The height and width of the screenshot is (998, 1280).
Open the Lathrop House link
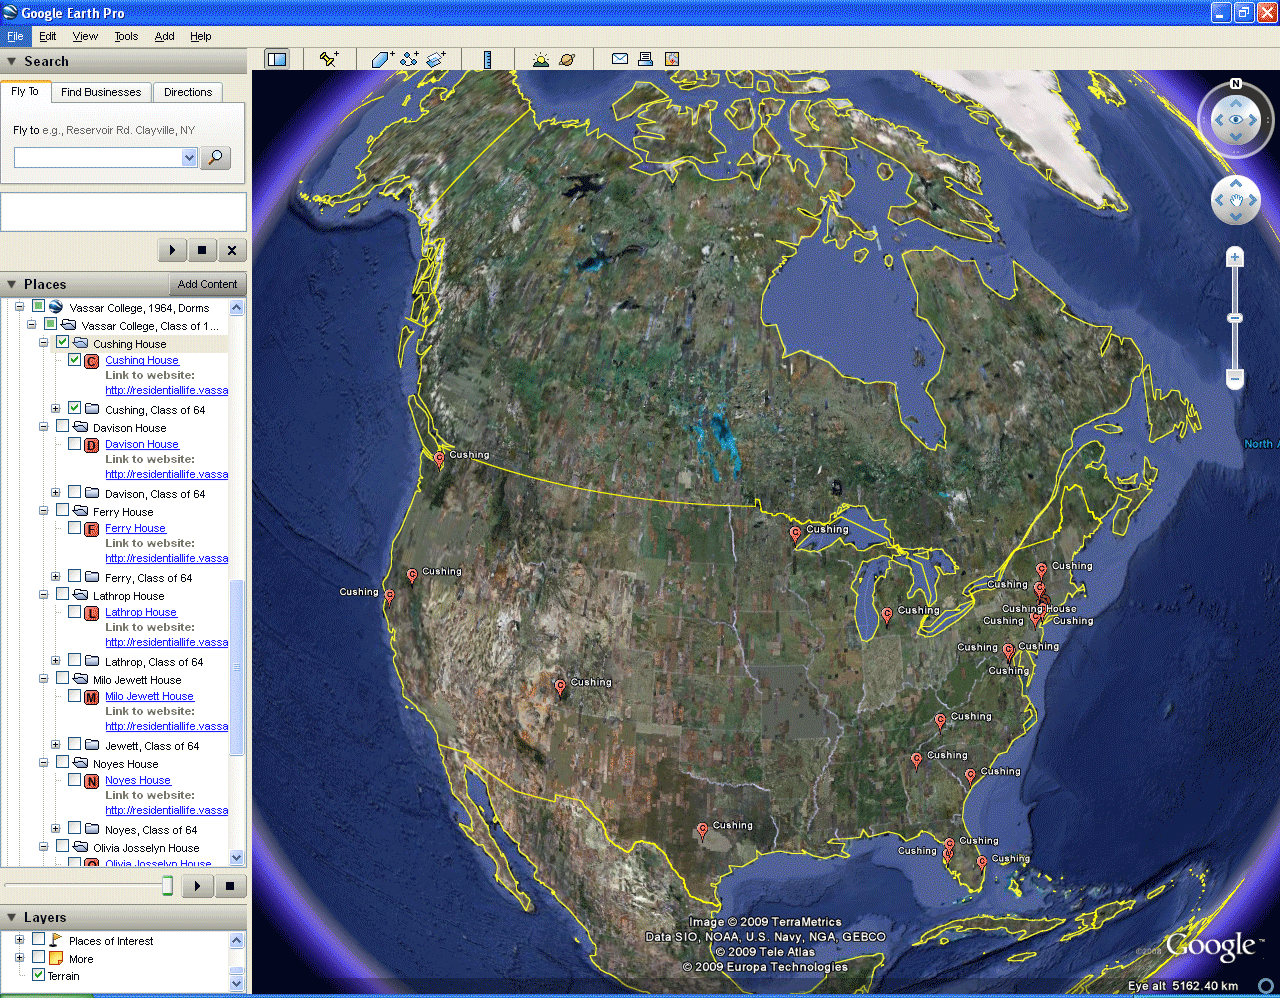[141, 612]
